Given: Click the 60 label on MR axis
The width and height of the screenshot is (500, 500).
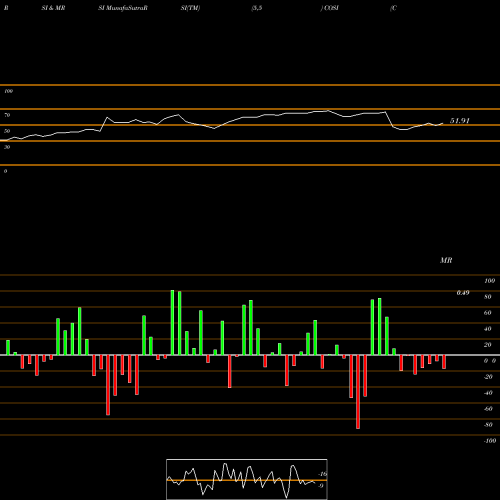Looking at the screenshot, I should 488,313.
